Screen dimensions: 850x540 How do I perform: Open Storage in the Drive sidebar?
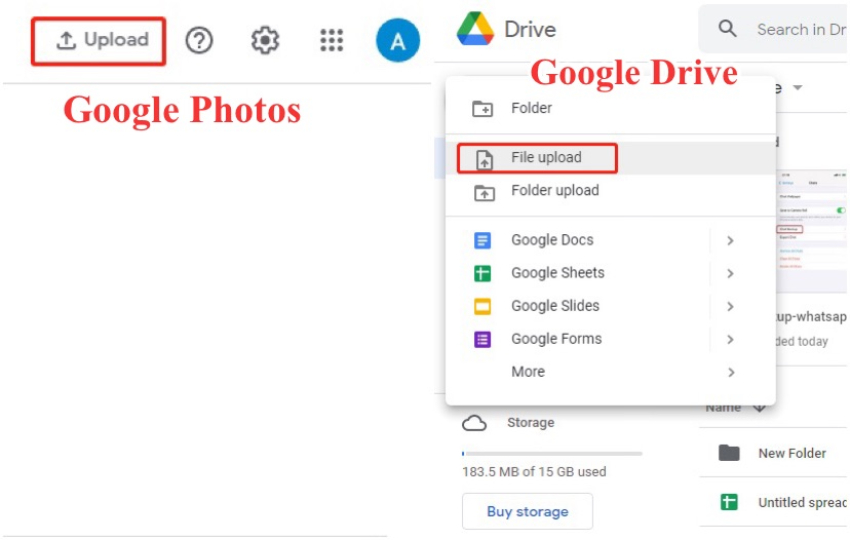point(530,422)
